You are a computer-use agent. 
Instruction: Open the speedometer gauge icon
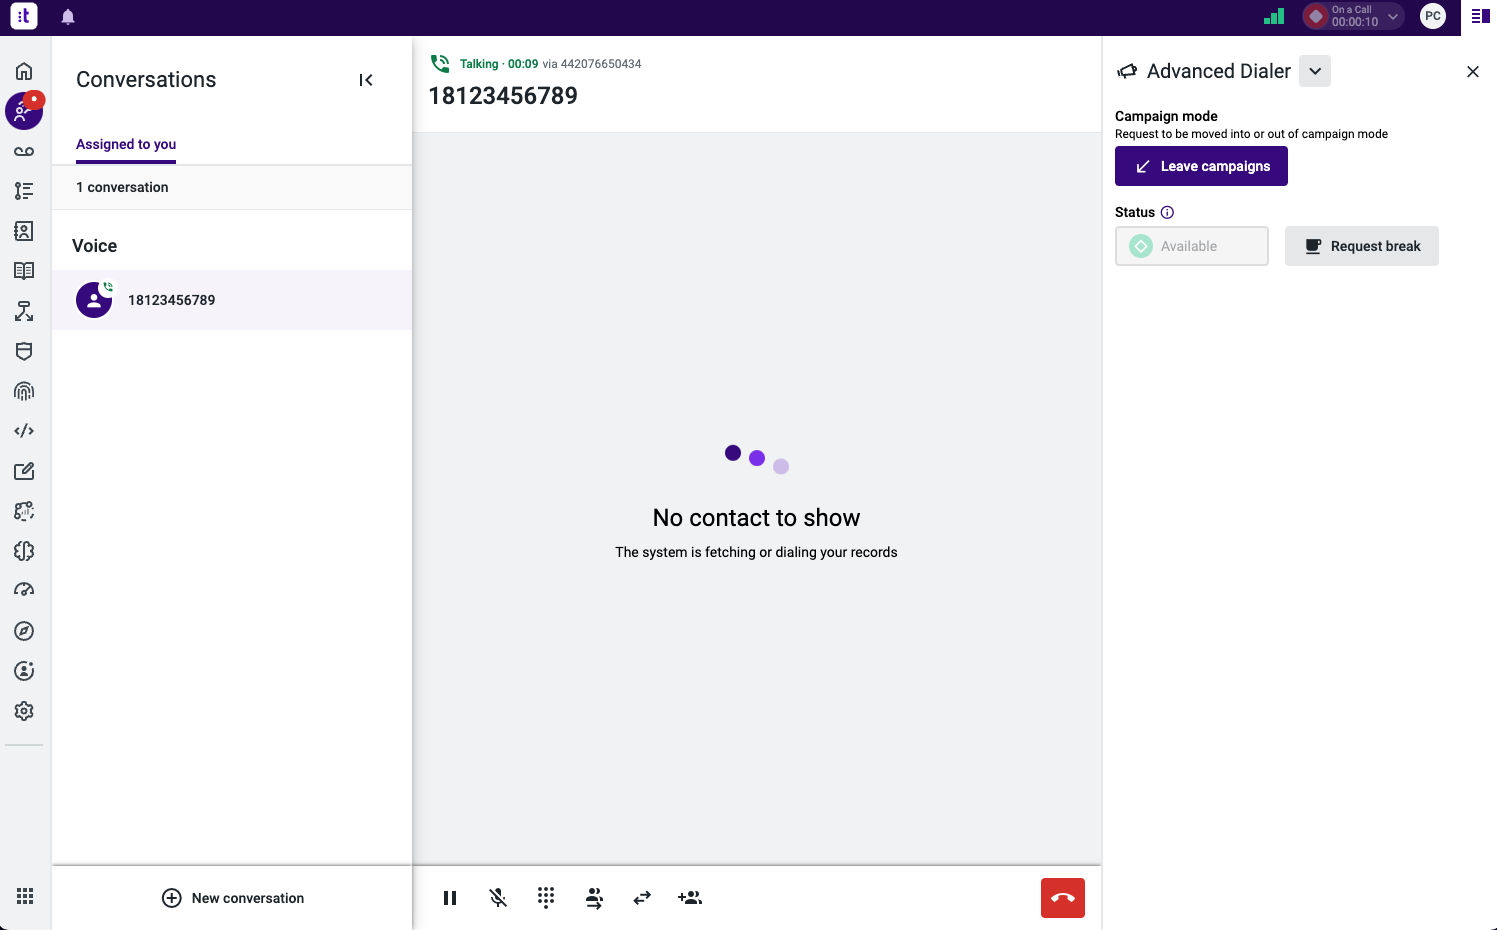(24, 591)
